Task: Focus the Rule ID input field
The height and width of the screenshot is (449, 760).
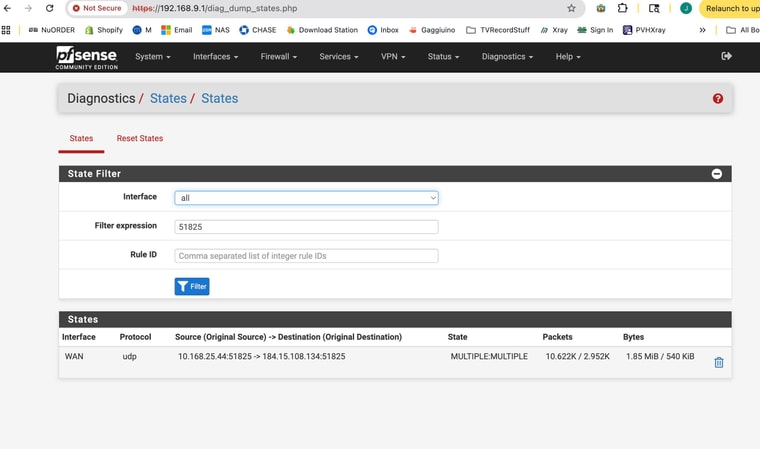Action: click(306, 256)
